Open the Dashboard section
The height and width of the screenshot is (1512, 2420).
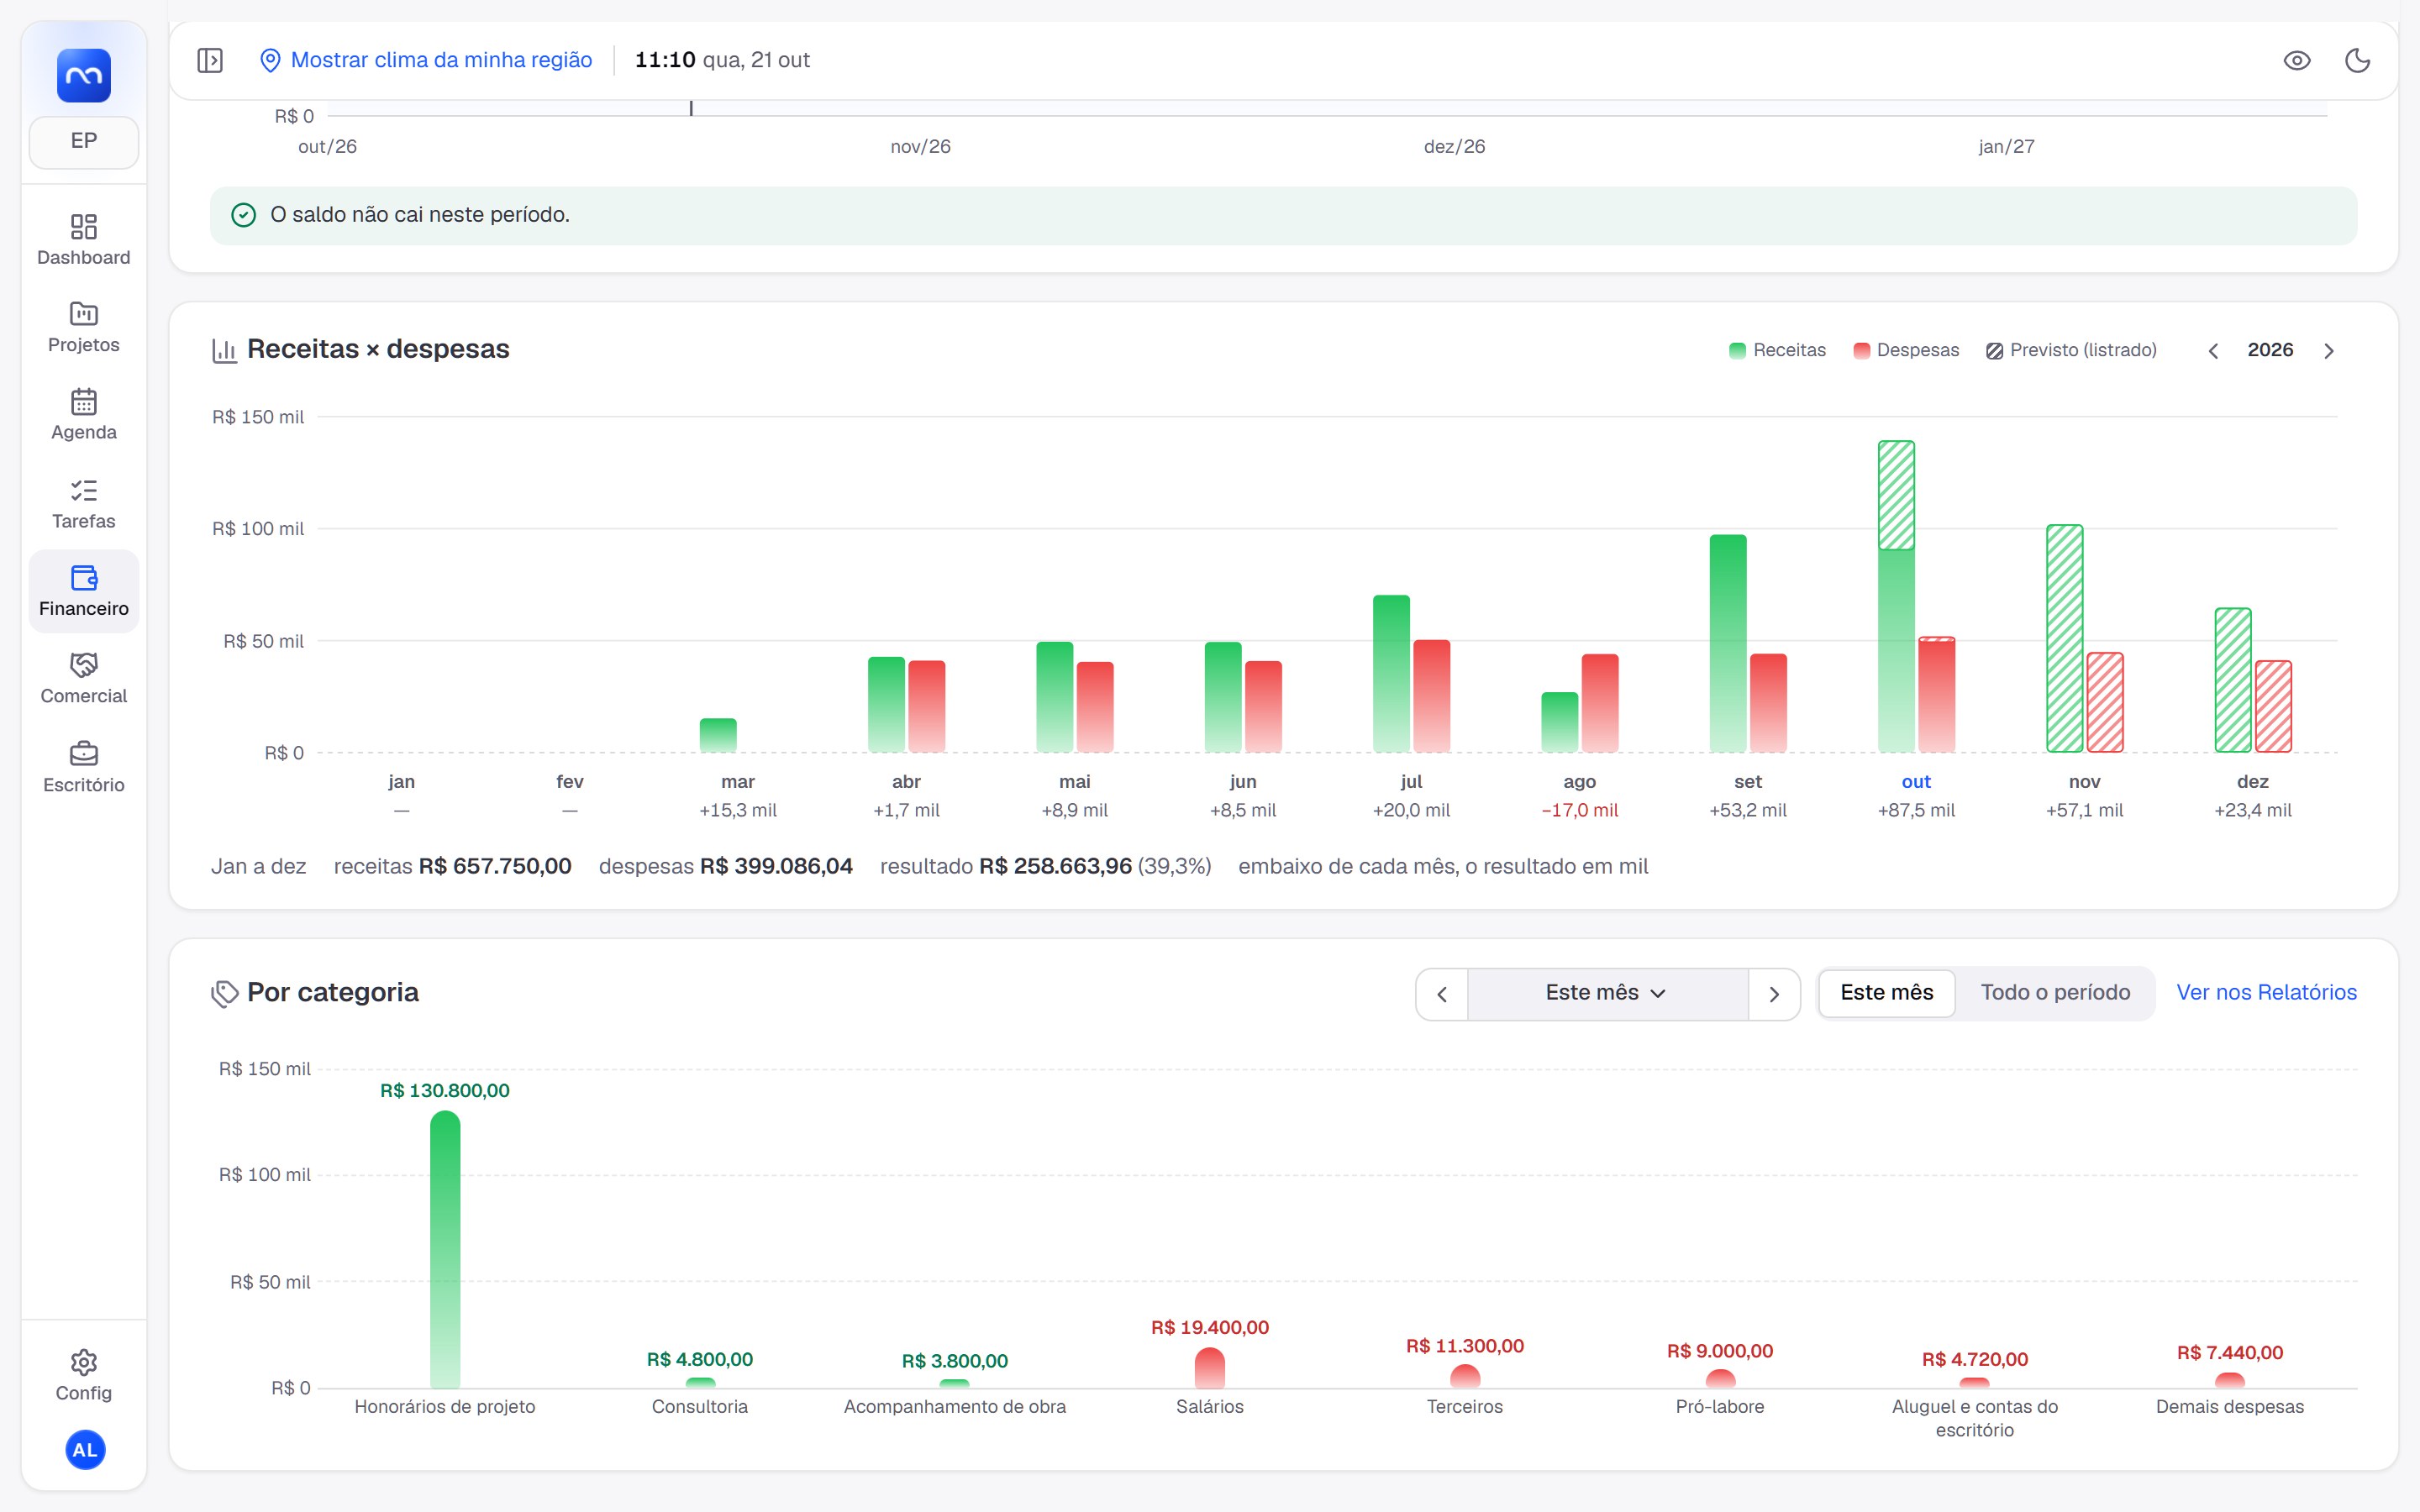point(84,240)
